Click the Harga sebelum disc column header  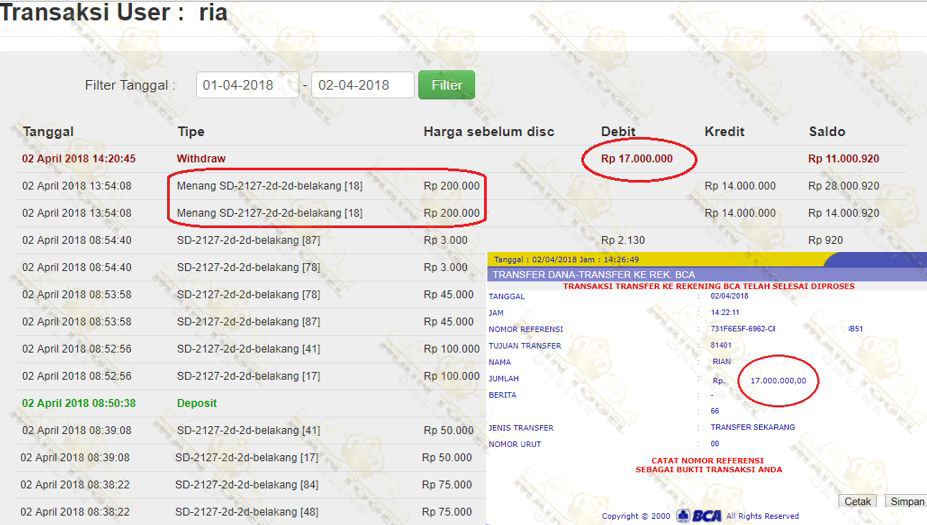[488, 132]
